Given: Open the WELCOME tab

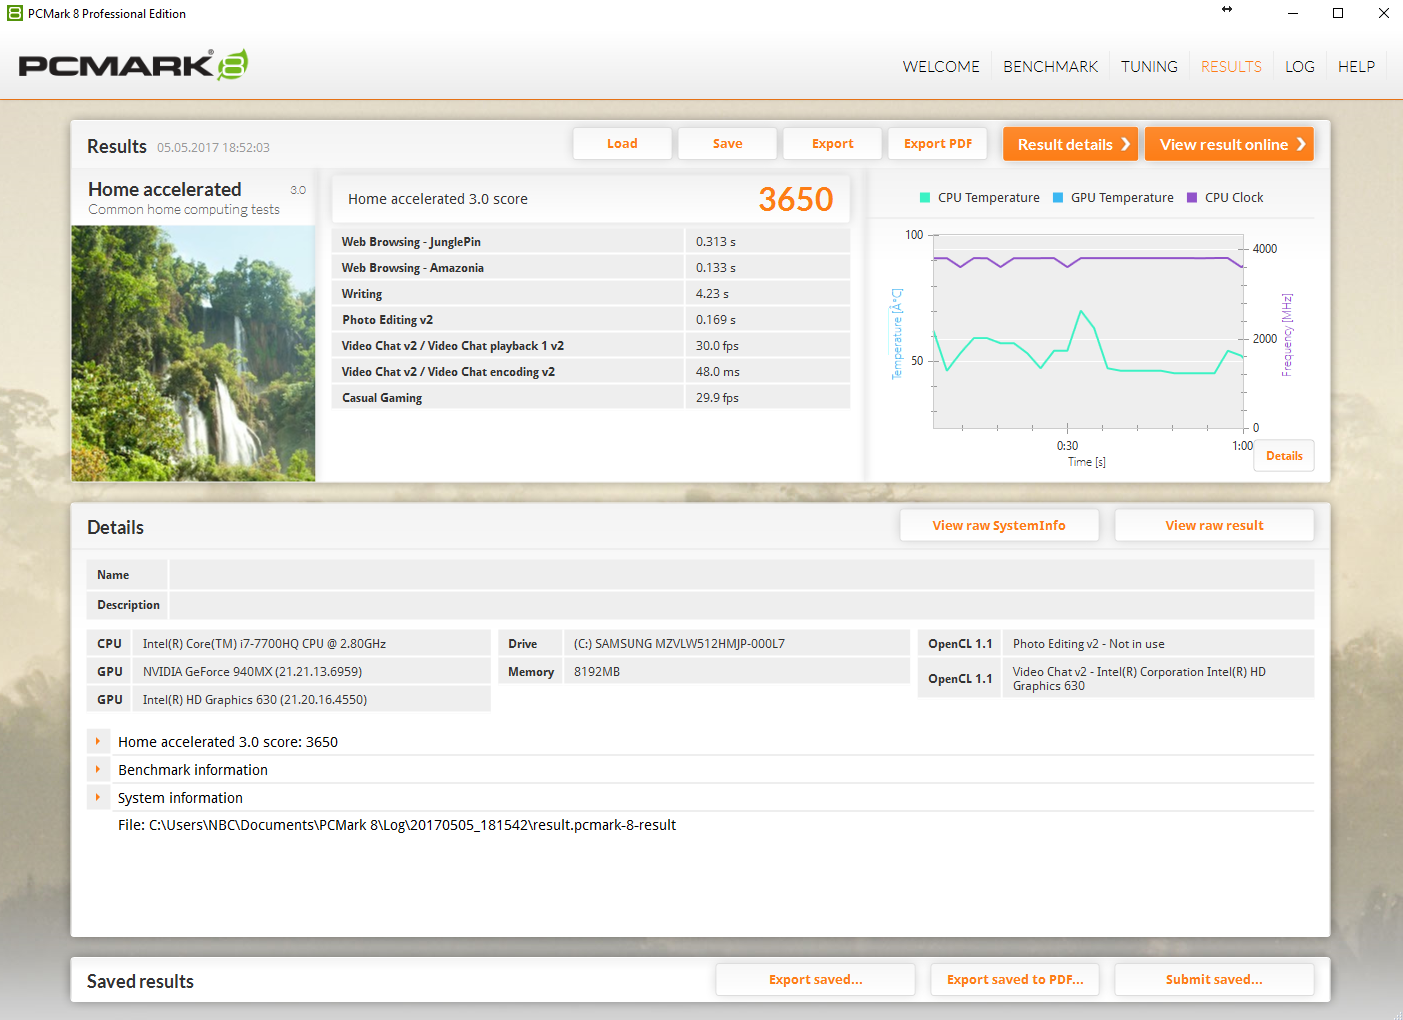Looking at the screenshot, I should click(941, 67).
